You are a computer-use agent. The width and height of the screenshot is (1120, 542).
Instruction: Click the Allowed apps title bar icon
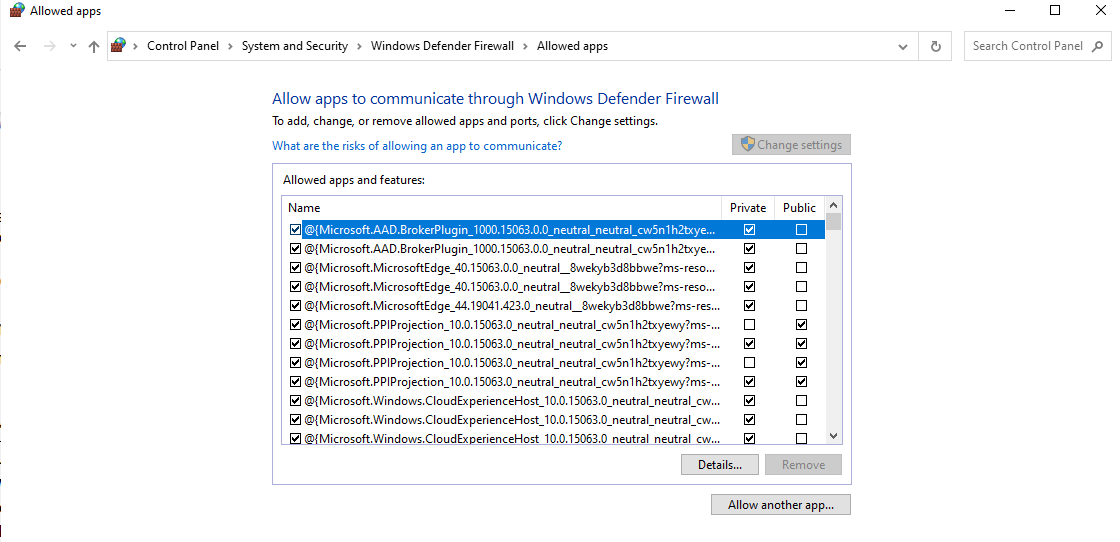click(x=16, y=11)
